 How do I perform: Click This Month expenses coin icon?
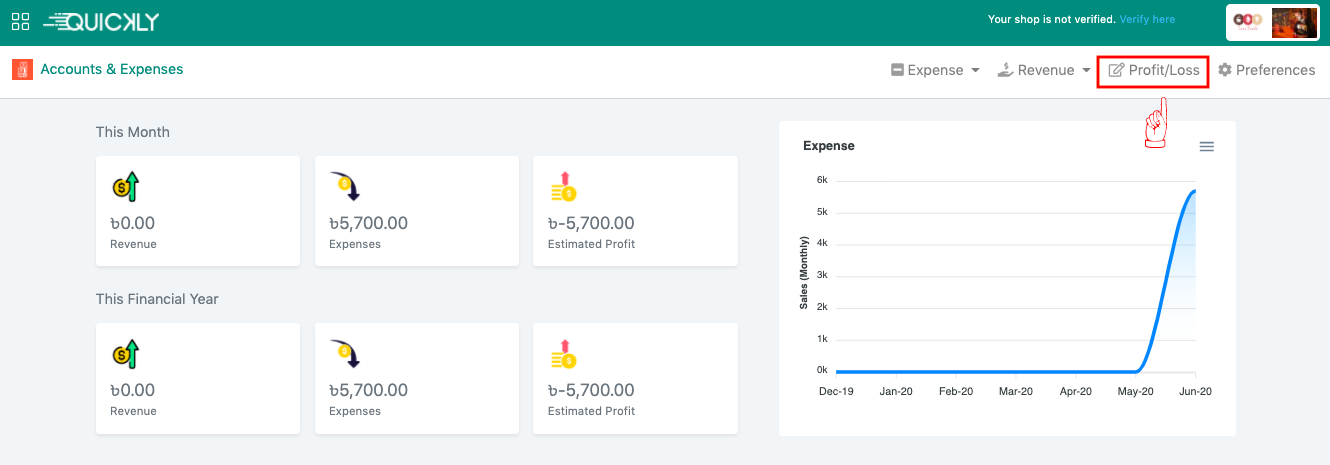pos(344,187)
